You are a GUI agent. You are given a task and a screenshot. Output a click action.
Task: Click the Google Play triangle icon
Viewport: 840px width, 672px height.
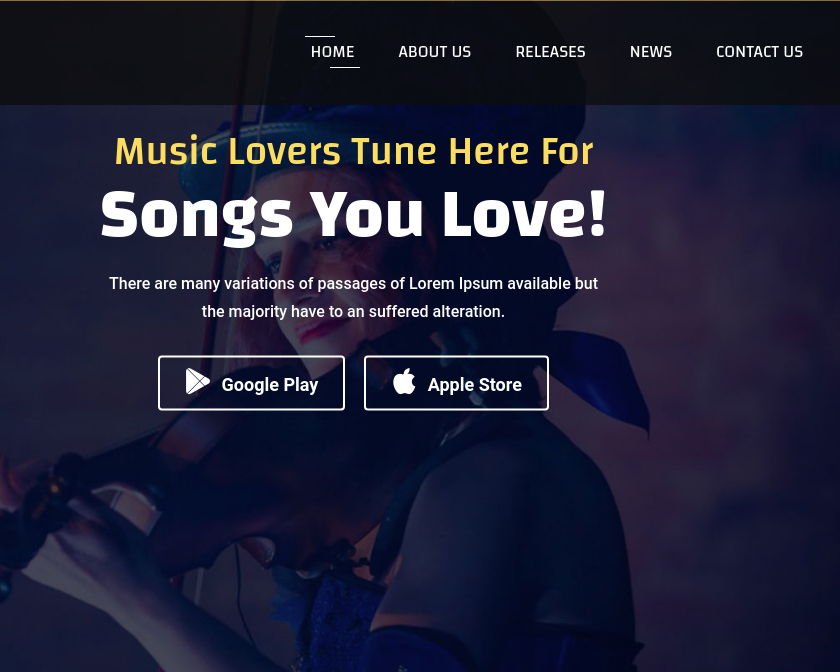[x=198, y=381]
